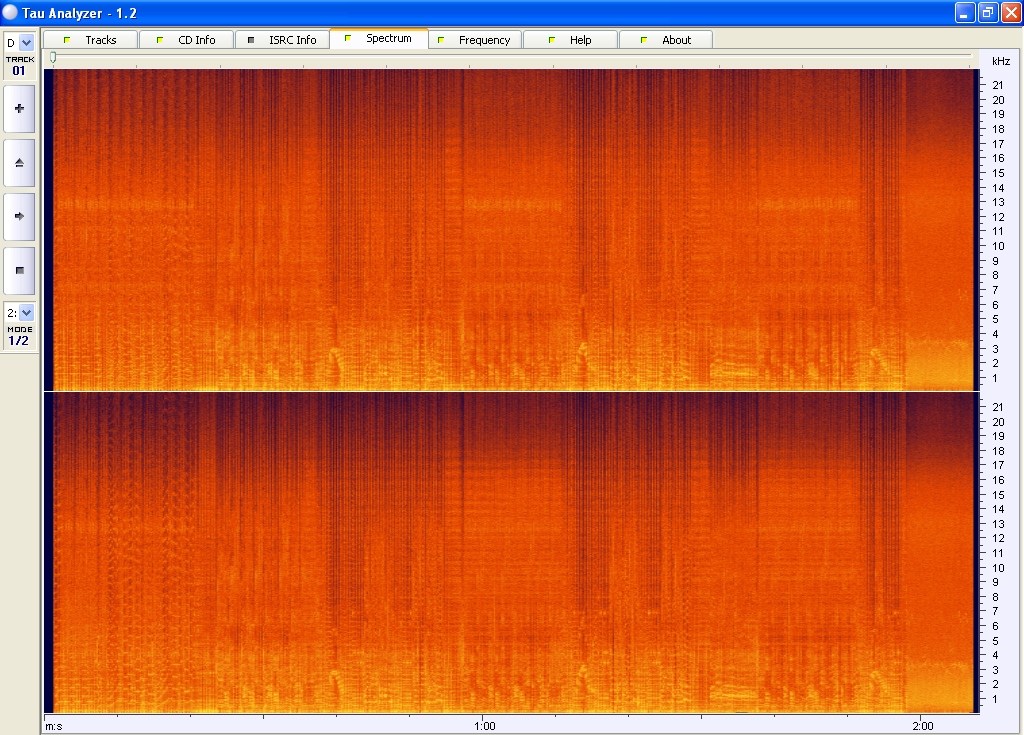Viewport: 1024px width, 735px height.
Task: Click the 2:00 mark on the time axis
Action: point(922,724)
